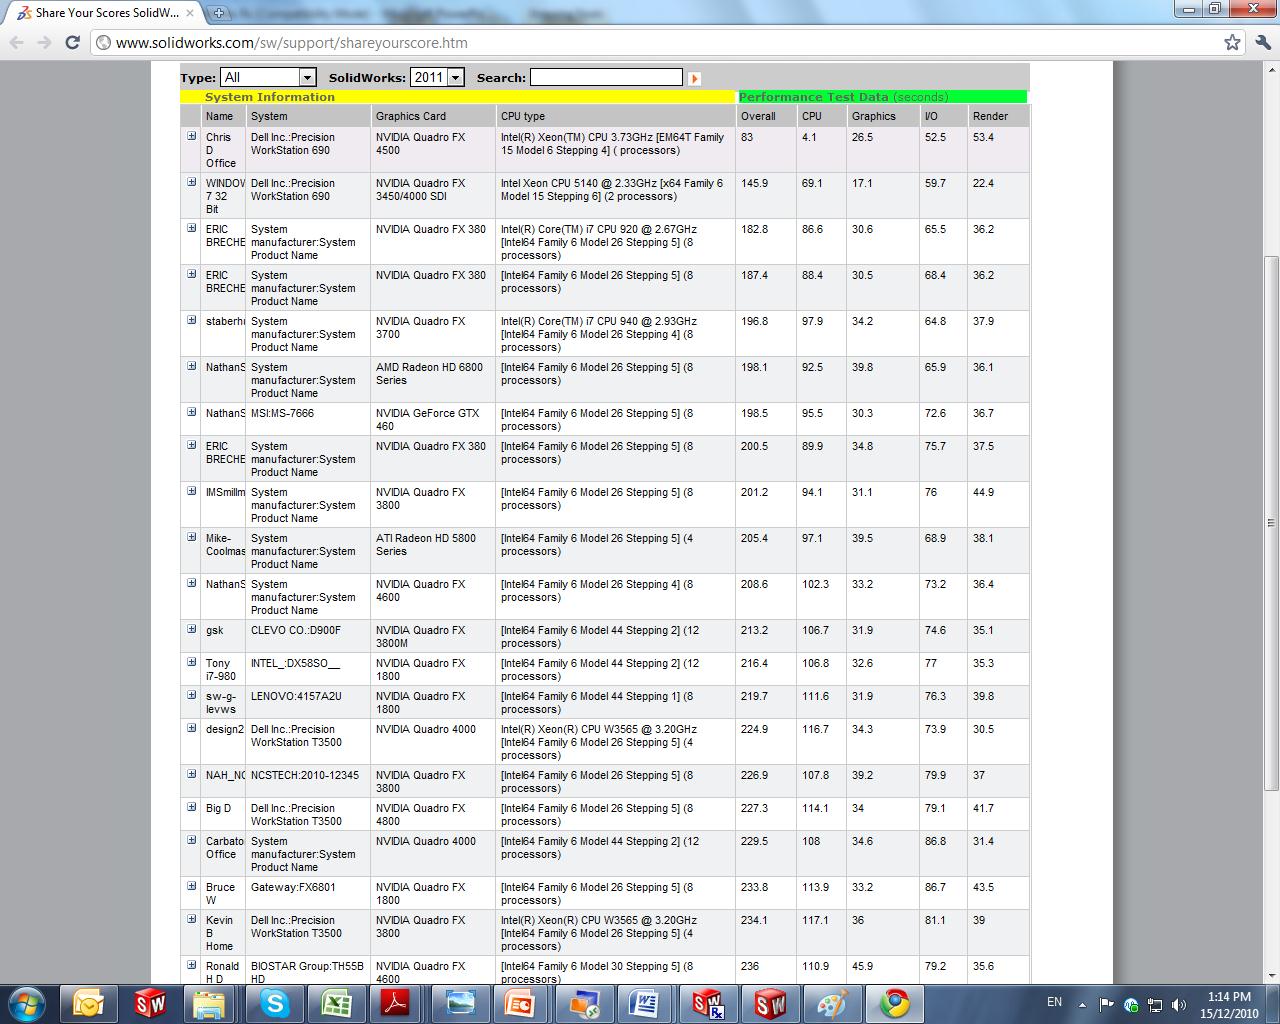Open SolidWorks Rx from the taskbar
Viewport: 1280px width, 1024px height.
point(708,1003)
